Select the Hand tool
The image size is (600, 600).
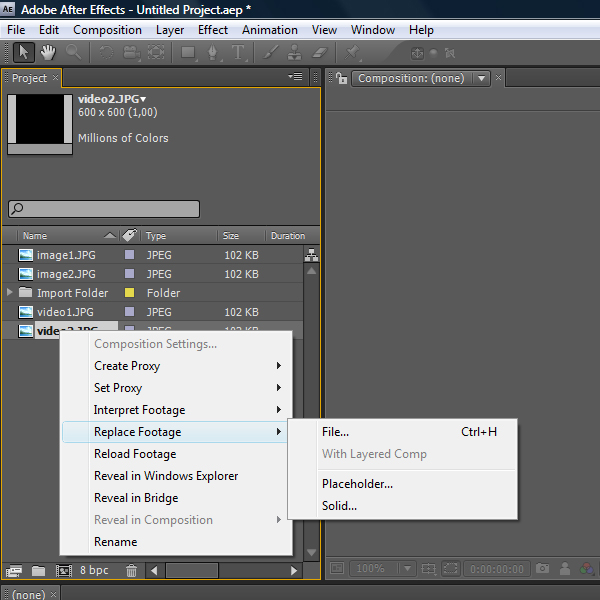click(48, 52)
